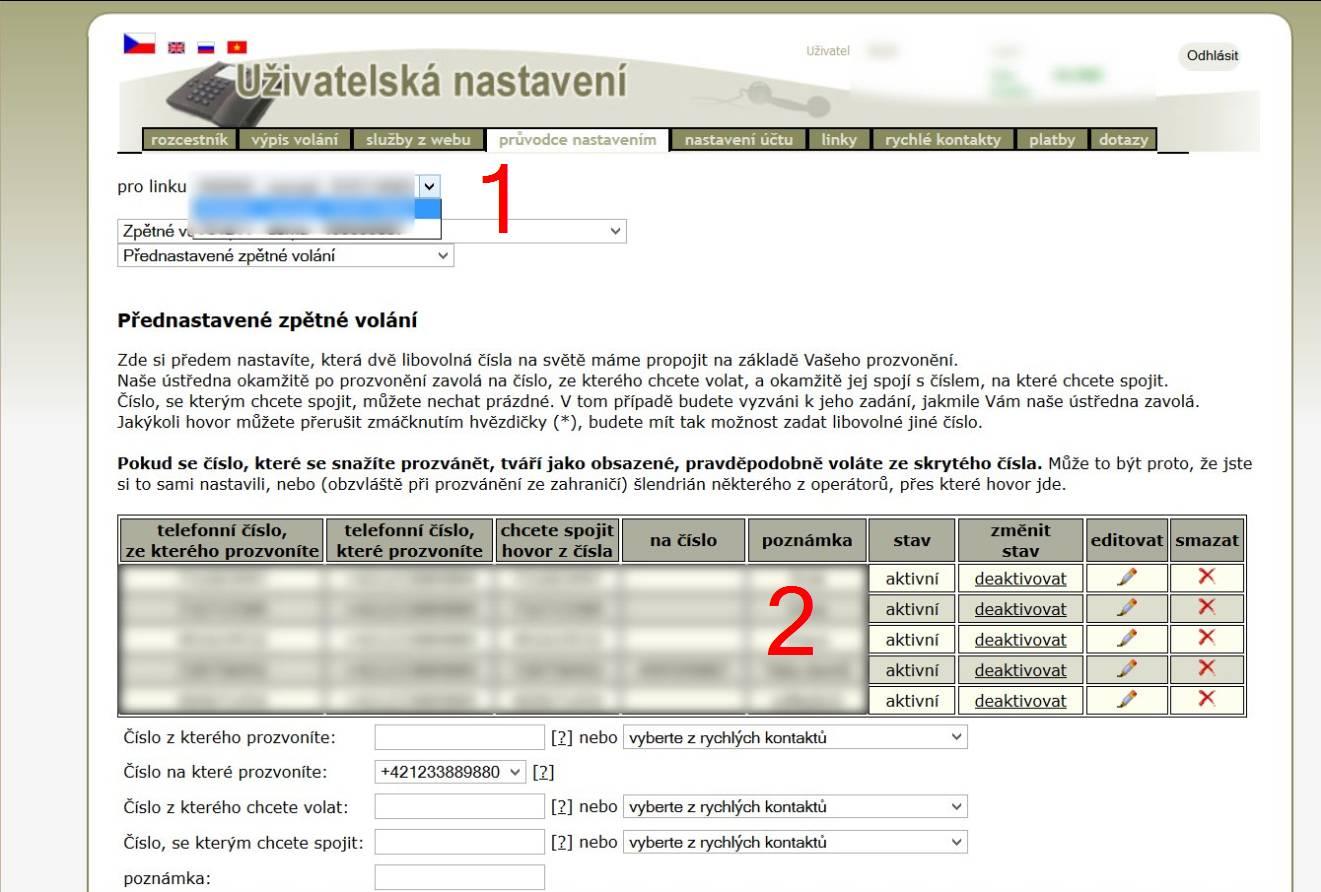1321x892 pixels.
Task: Click the [?] help link beside +421233889880
Action: click(543, 772)
